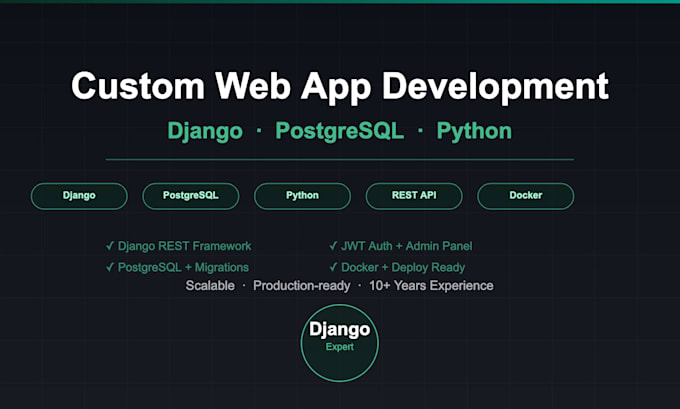680x409 pixels.
Task: Click the 10+ Years Experience text
Action: 431,286
